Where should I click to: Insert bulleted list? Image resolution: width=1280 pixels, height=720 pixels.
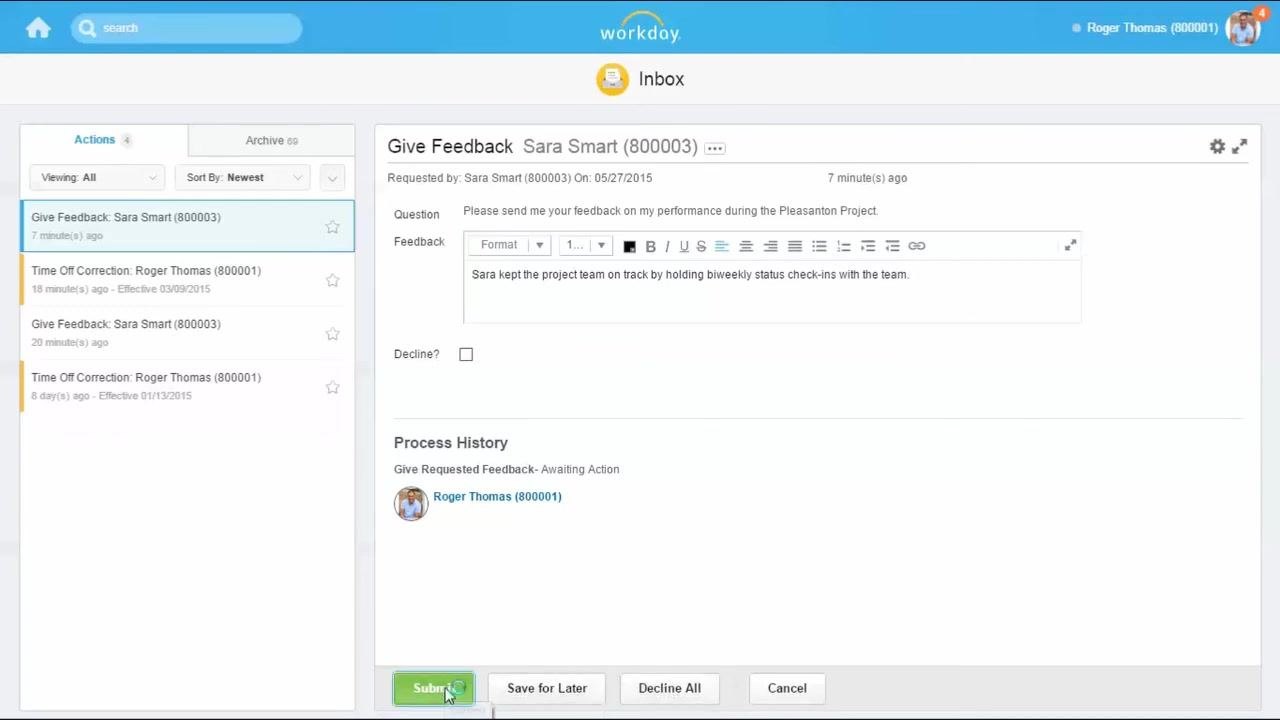(x=819, y=246)
